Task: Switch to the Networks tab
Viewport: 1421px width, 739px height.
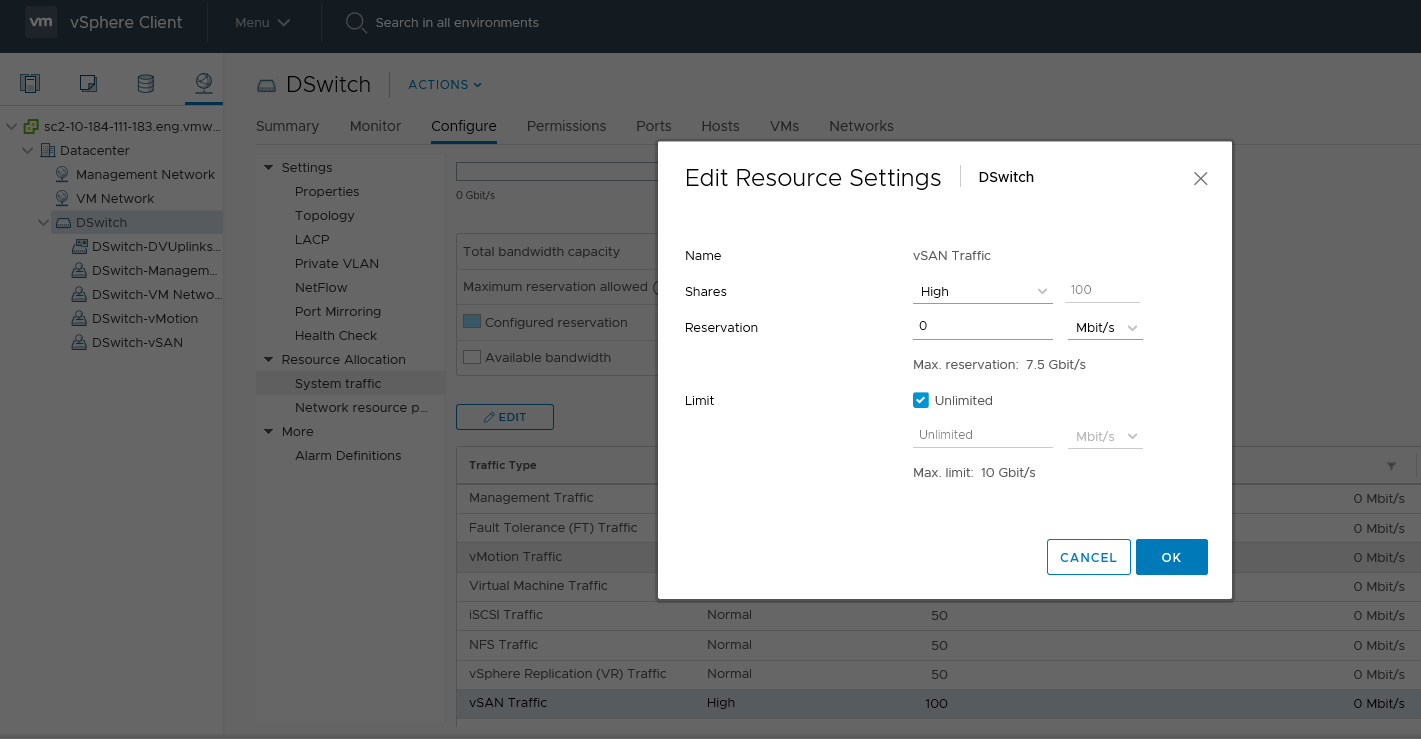Action: pyautogui.click(x=861, y=126)
